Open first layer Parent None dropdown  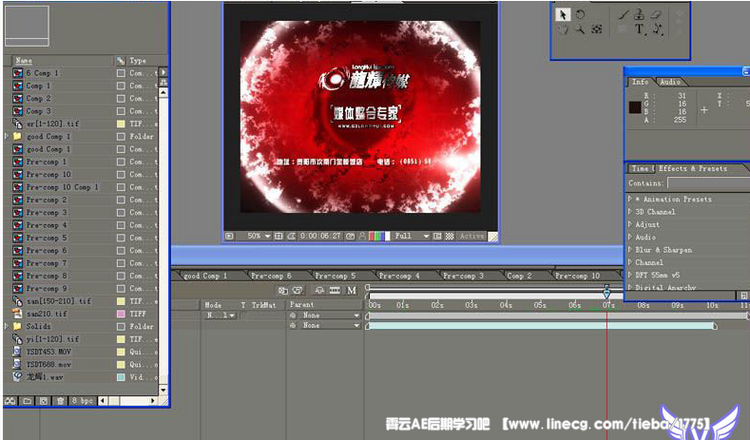coord(330,315)
